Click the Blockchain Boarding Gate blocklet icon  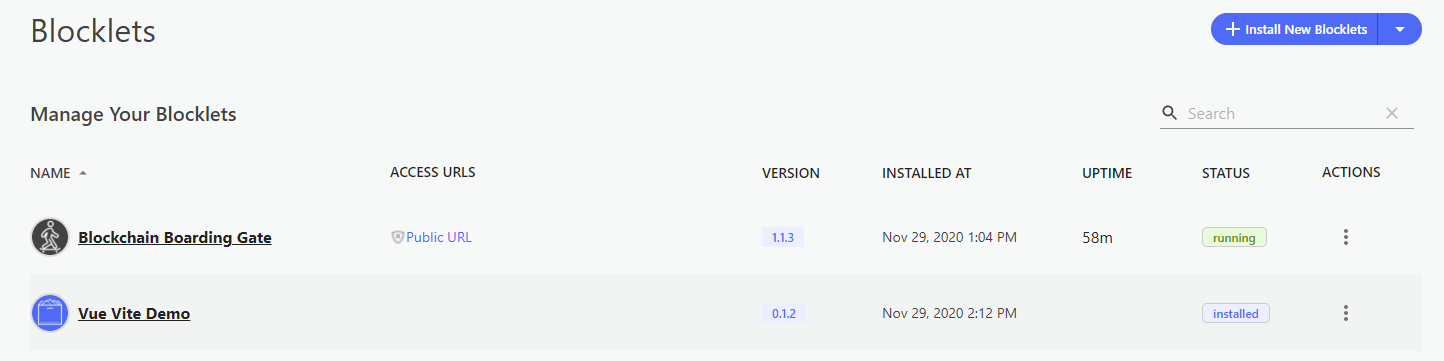[50, 237]
